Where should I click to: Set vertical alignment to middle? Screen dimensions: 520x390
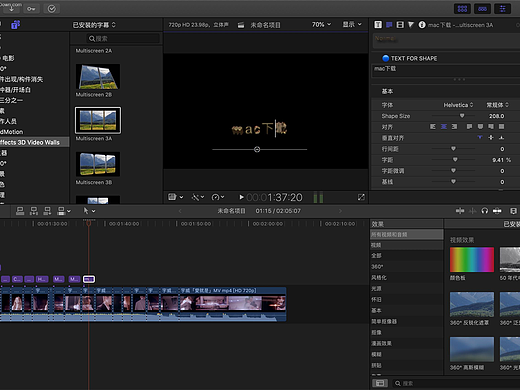(491, 137)
